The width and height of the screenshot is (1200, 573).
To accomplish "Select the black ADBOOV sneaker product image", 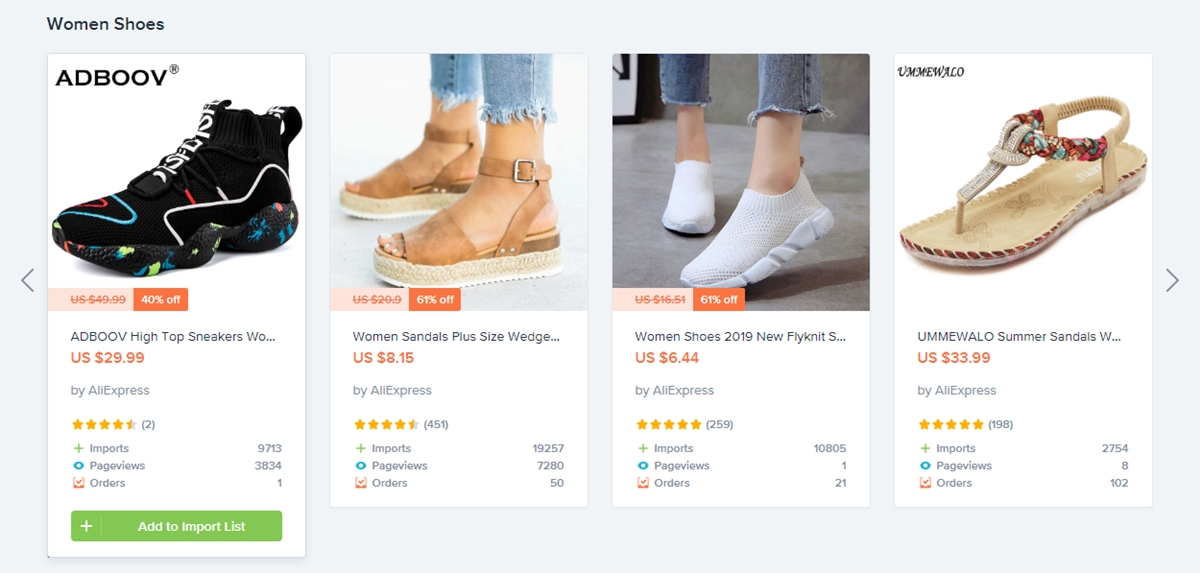I will click(176, 180).
